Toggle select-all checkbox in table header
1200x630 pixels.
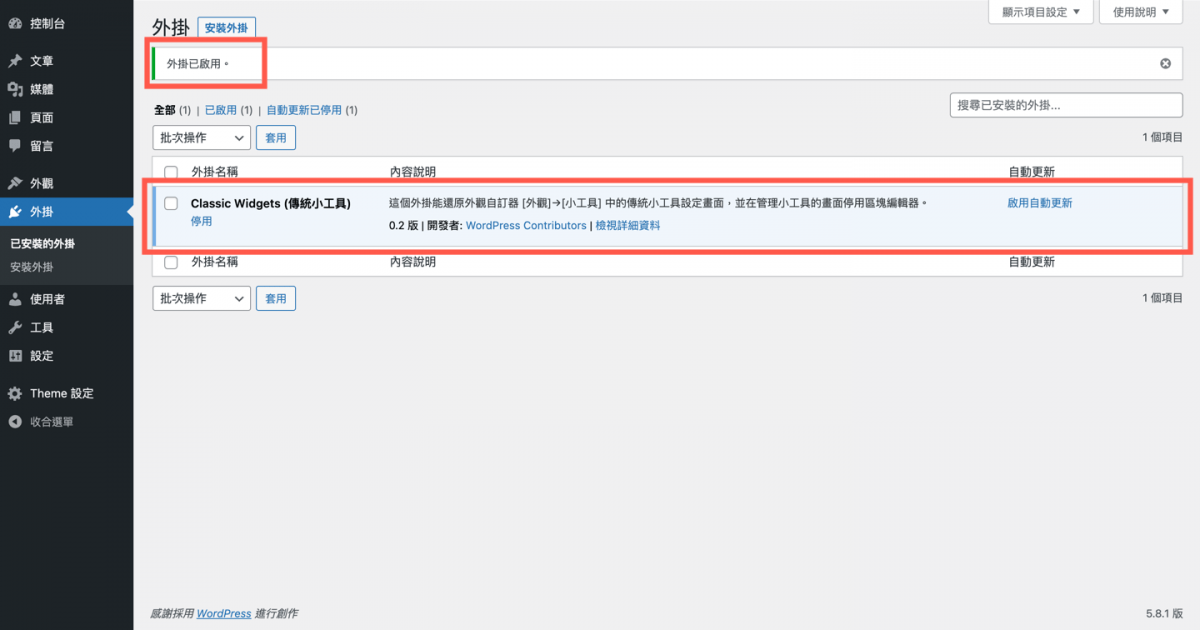tap(171, 172)
